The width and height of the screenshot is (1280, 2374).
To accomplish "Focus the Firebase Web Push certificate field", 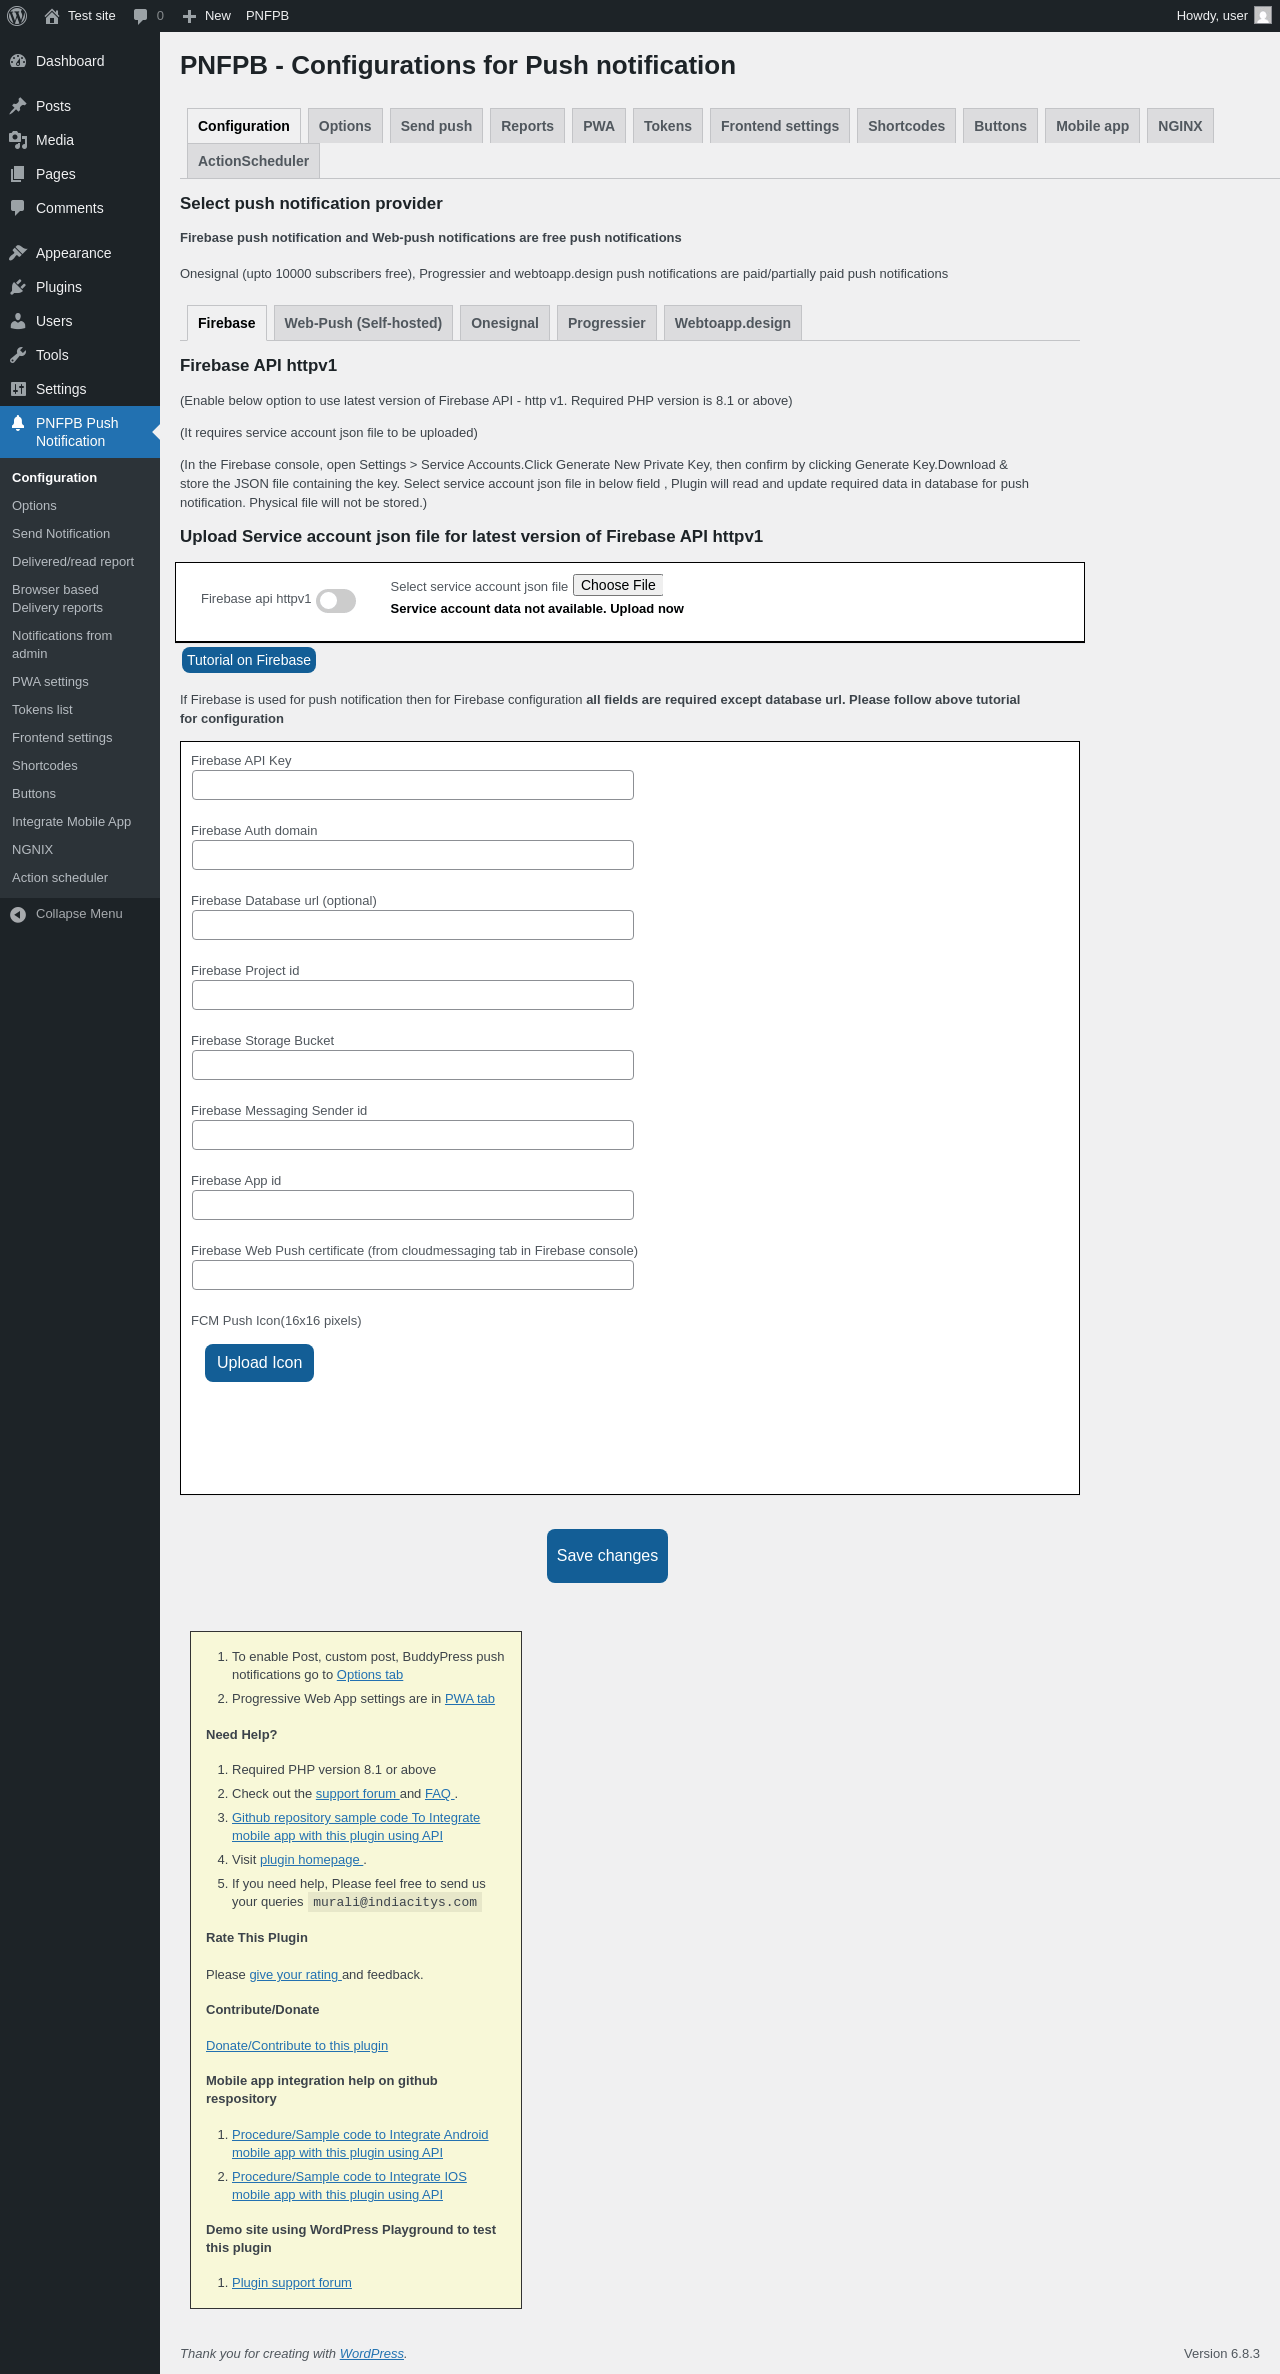I will point(413,1275).
